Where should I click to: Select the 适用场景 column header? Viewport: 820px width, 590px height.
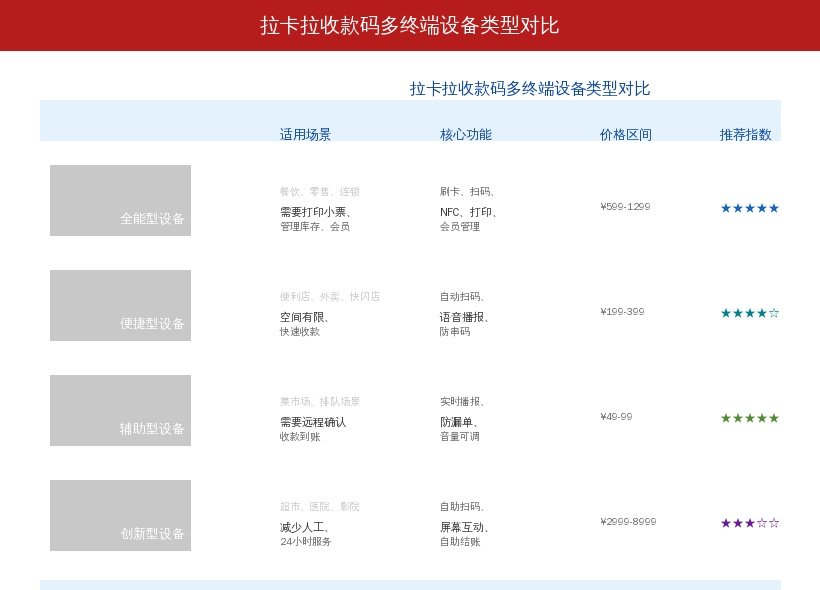305,134
